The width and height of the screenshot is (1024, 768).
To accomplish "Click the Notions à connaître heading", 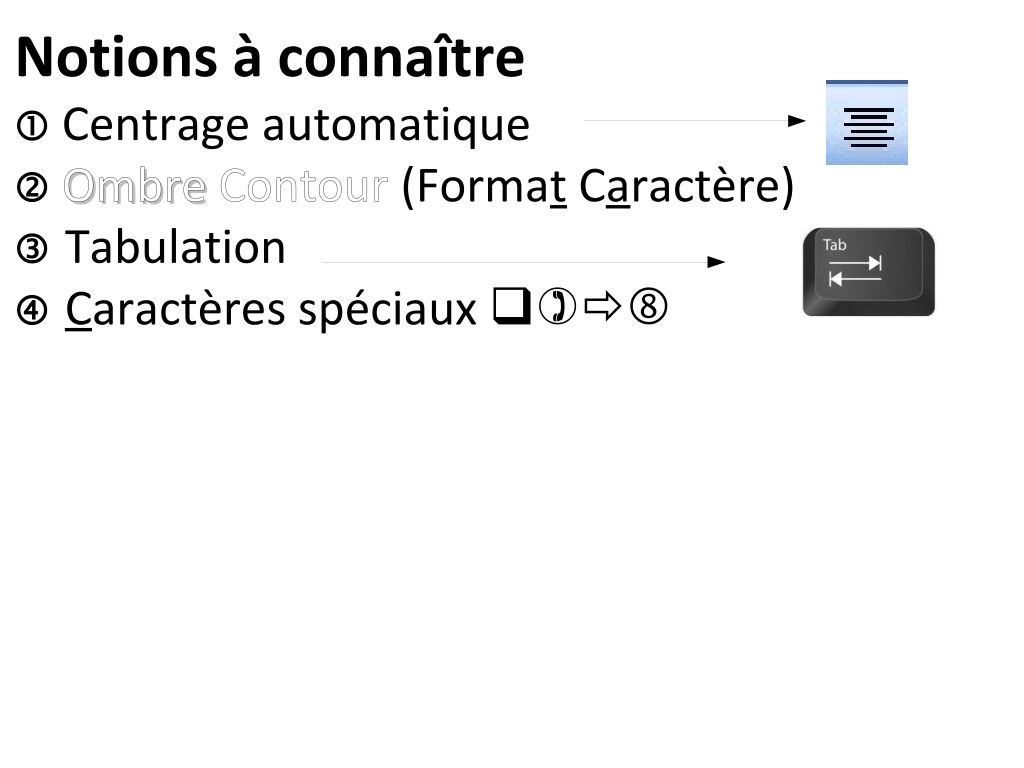I will click(x=270, y=57).
